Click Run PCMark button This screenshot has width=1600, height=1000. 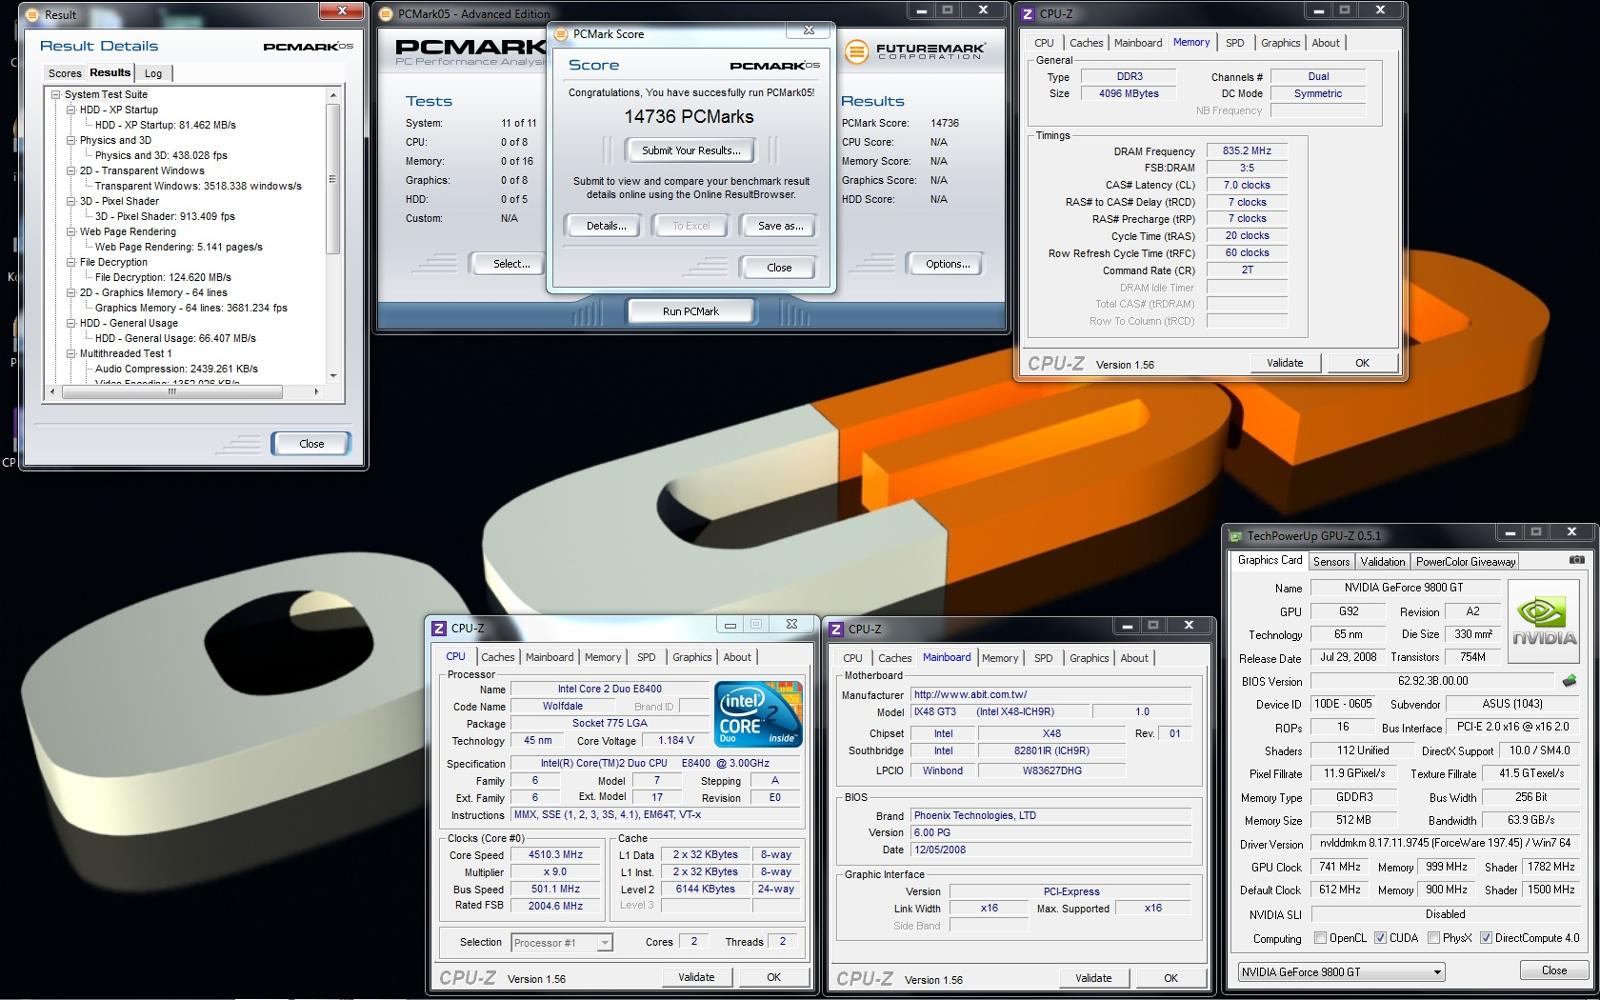coord(690,311)
